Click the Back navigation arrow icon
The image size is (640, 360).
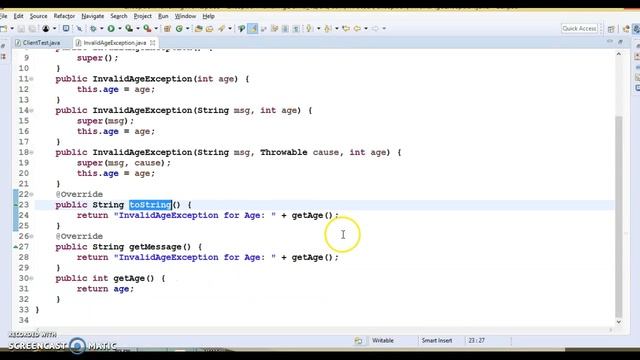click(357, 29)
